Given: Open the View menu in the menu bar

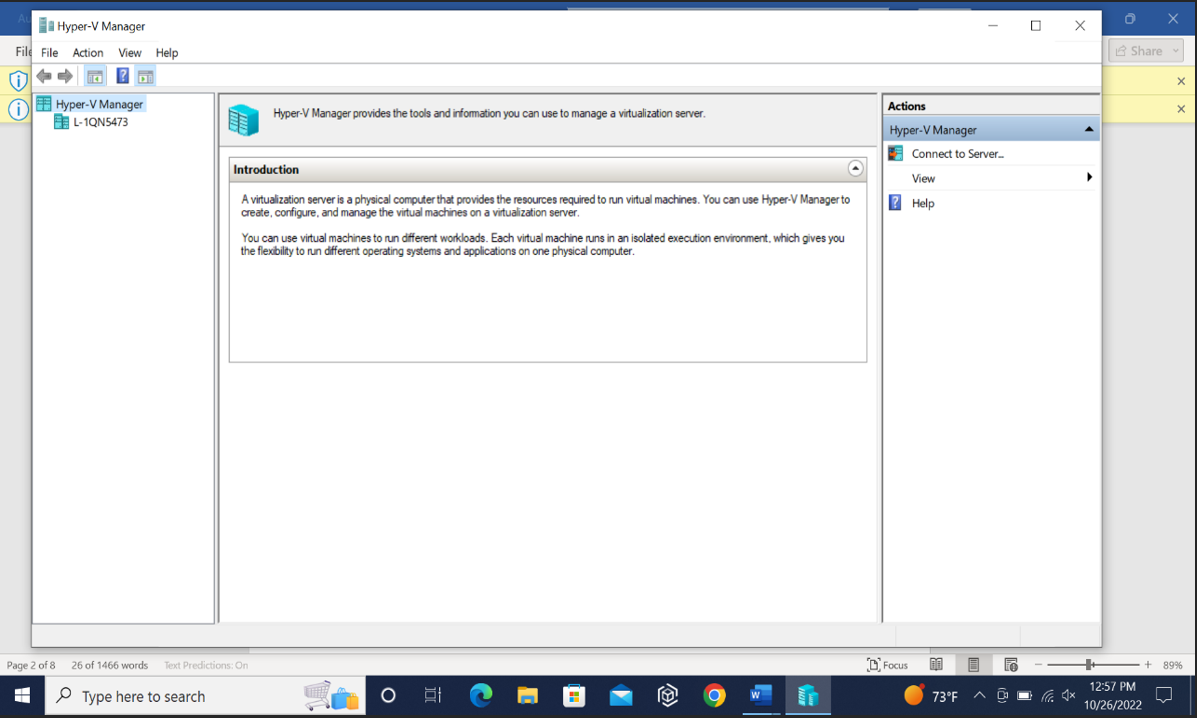Looking at the screenshot, I should pos(130,53).
